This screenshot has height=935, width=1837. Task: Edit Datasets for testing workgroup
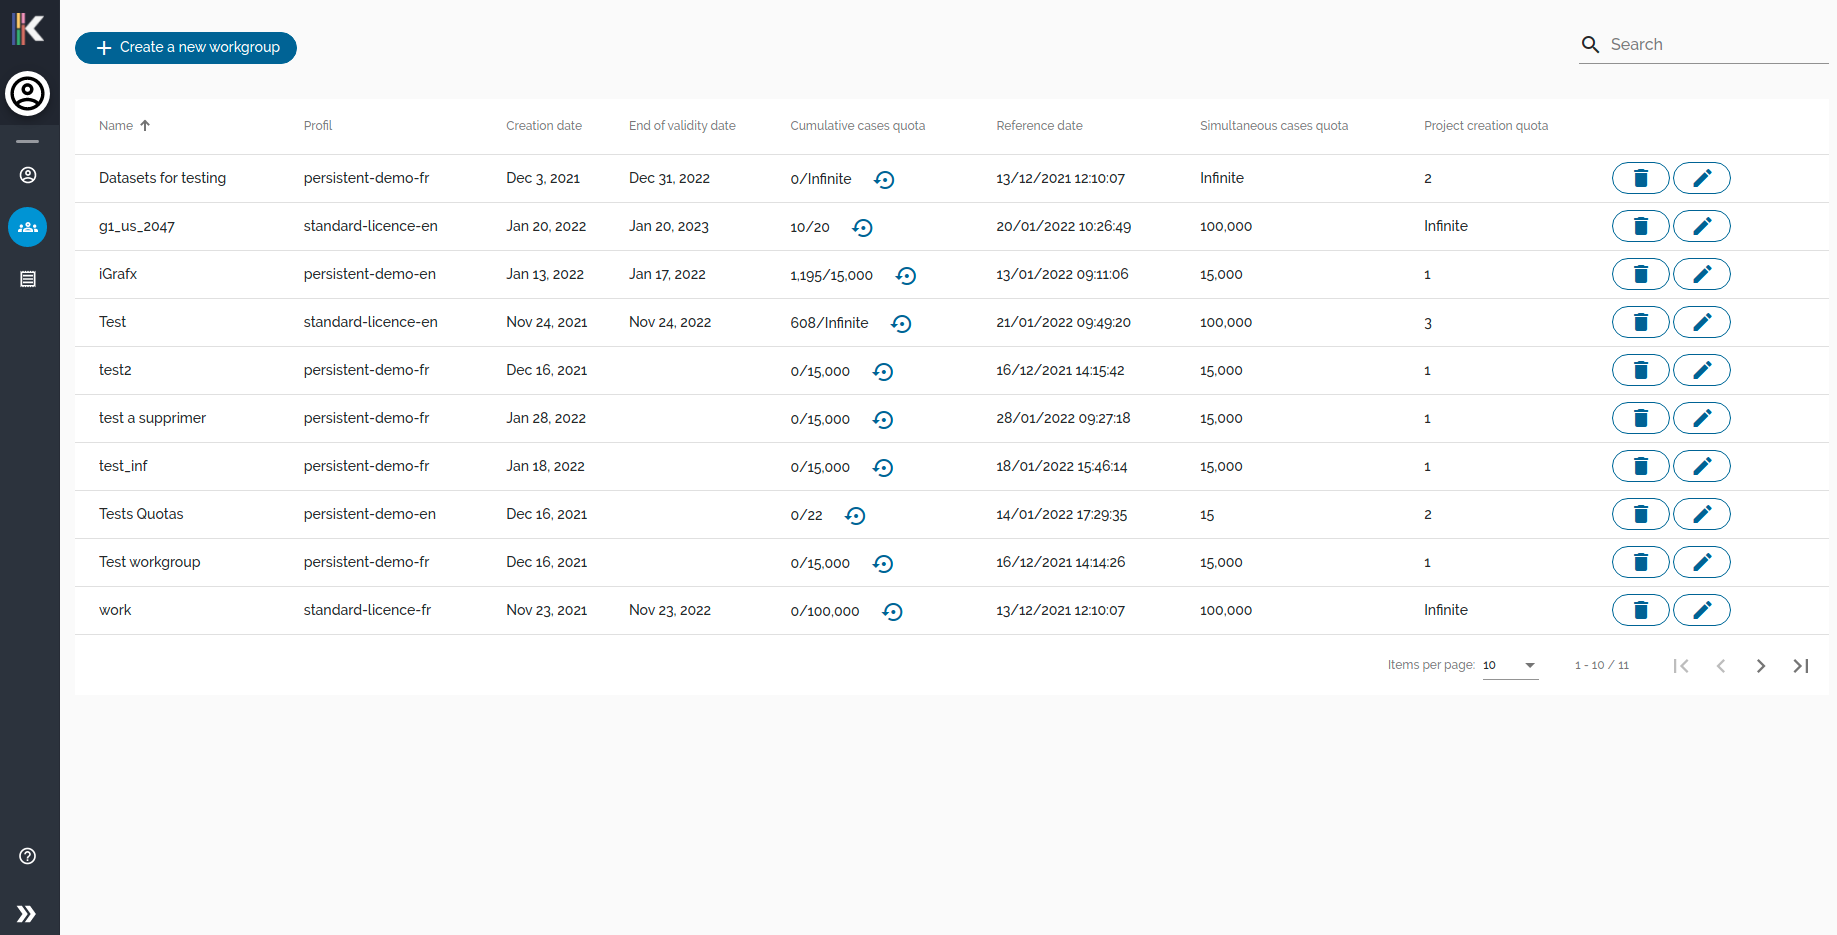coord(1702,178)
